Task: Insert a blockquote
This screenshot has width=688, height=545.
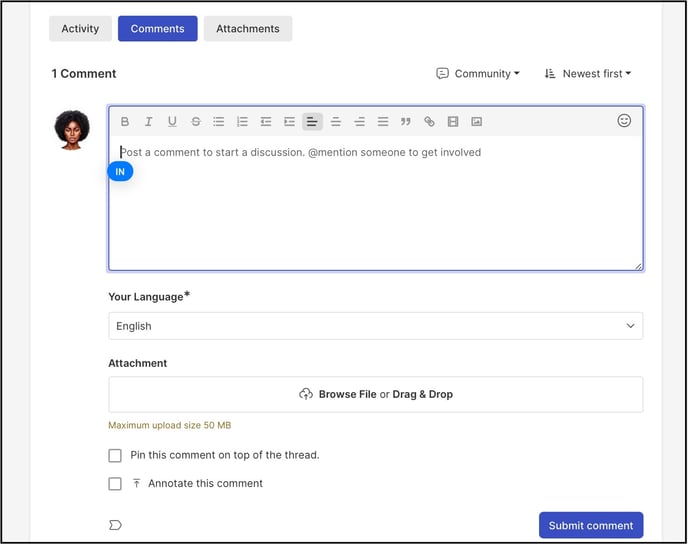Action: tap(406, 122)
